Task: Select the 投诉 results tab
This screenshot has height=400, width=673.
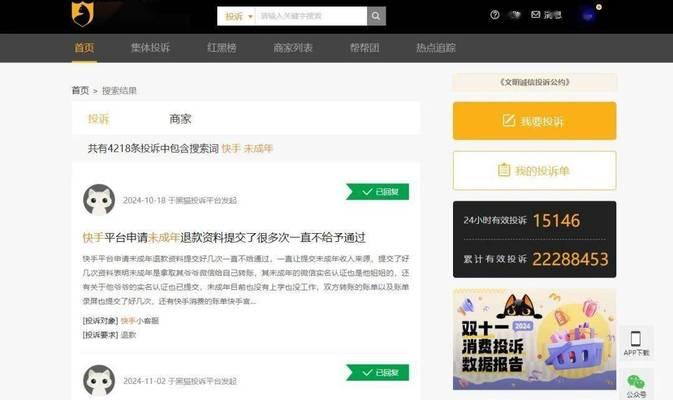Action: tap(99, 119)
